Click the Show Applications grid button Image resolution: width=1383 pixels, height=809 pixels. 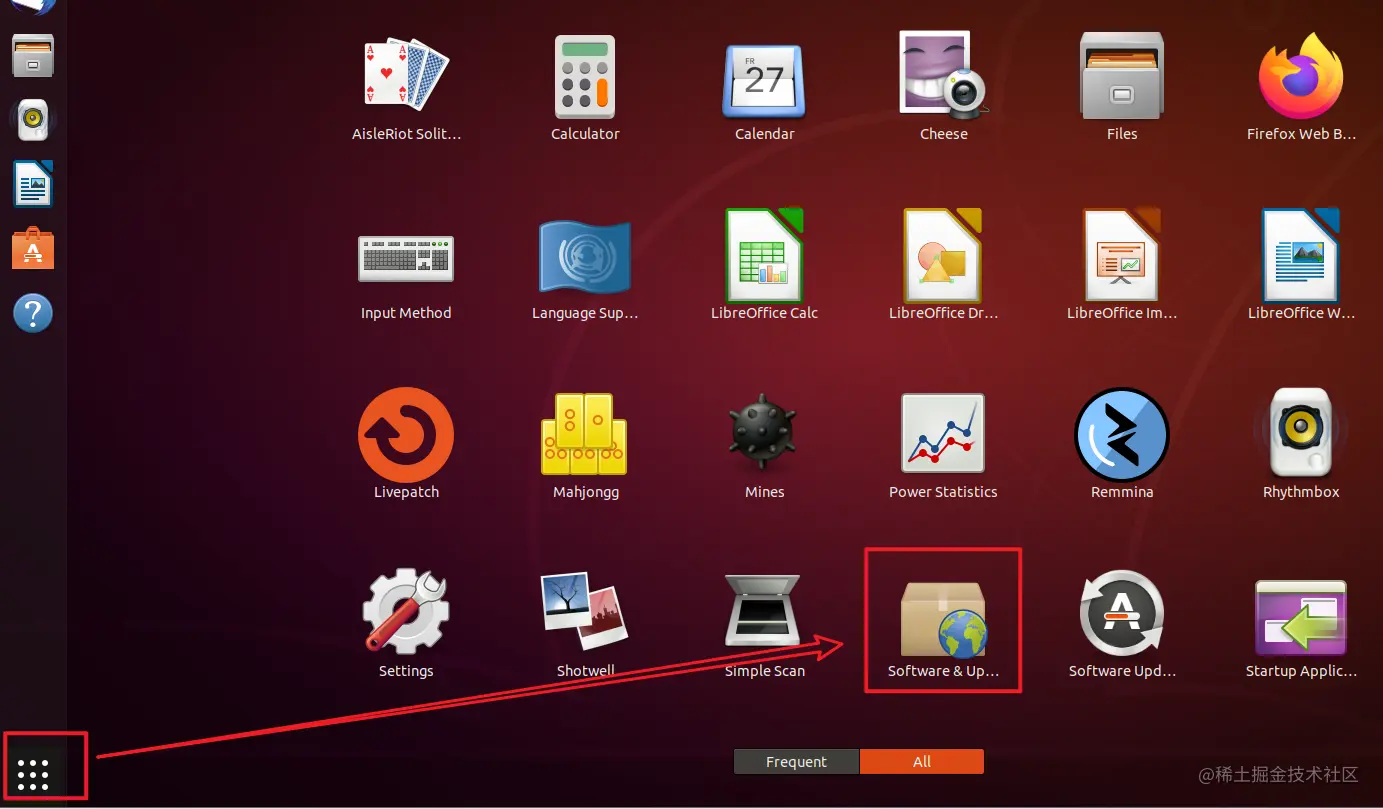[33, 774]
